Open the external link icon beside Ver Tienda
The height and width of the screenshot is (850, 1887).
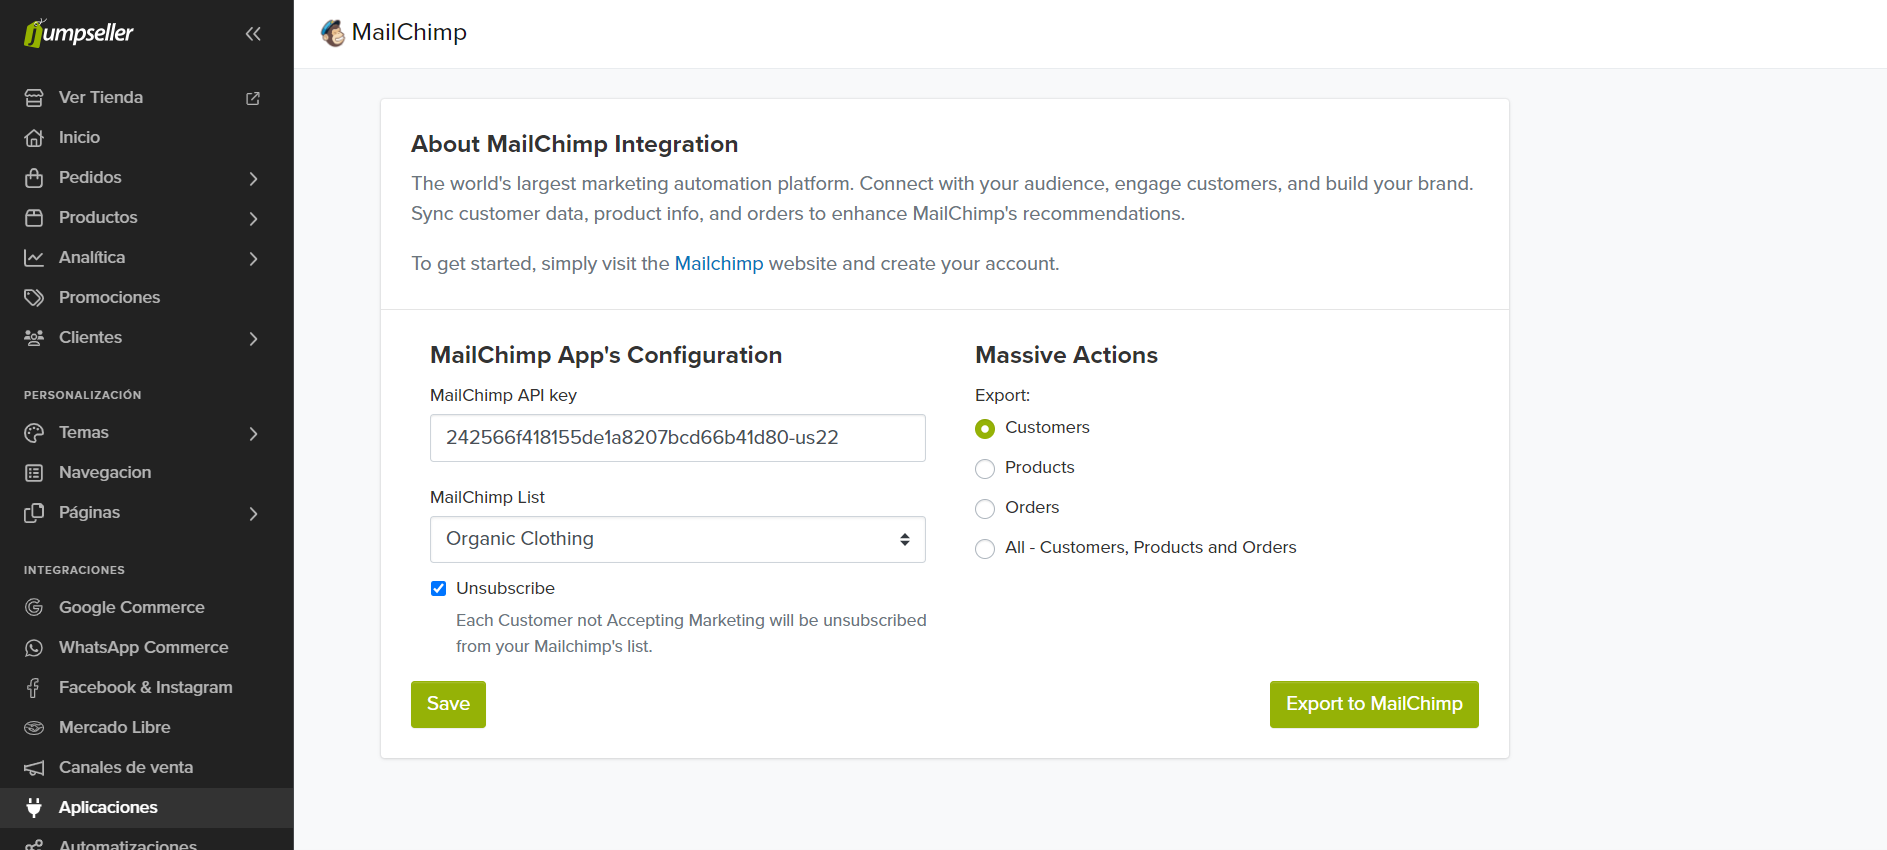click(x=253, y=98)
